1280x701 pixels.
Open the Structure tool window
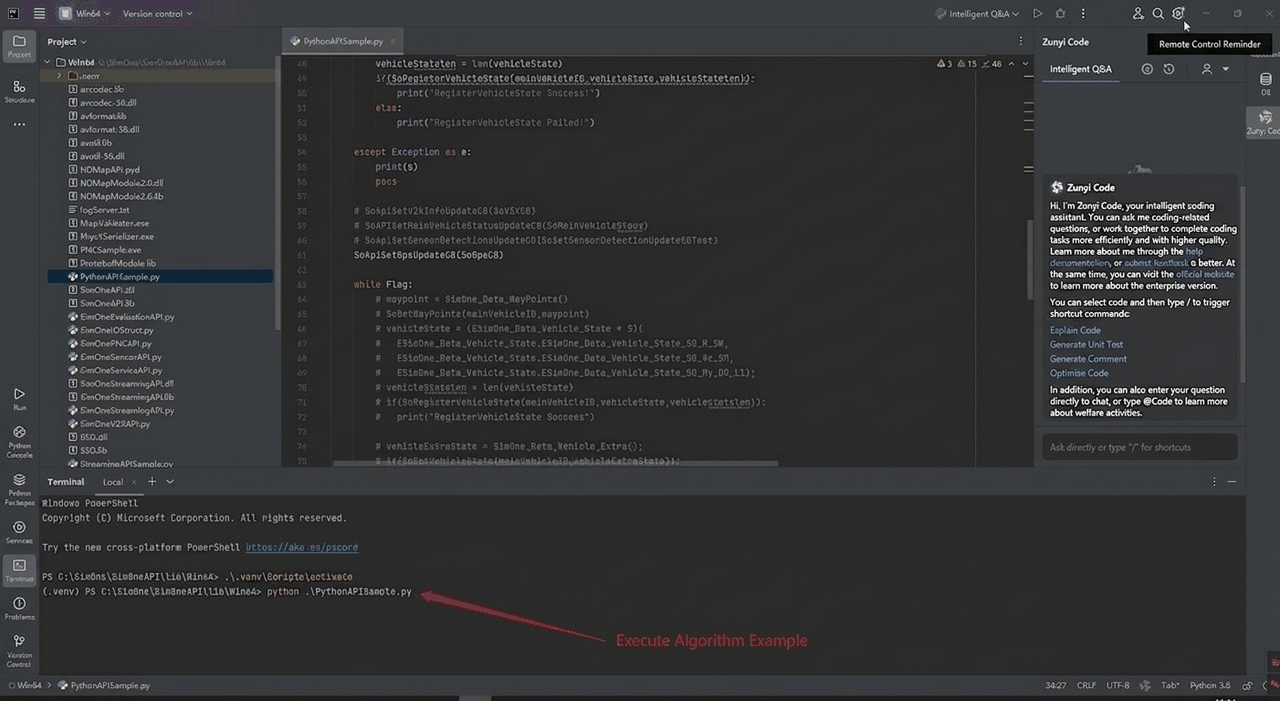pyautogui.click(x=19, y=91)
